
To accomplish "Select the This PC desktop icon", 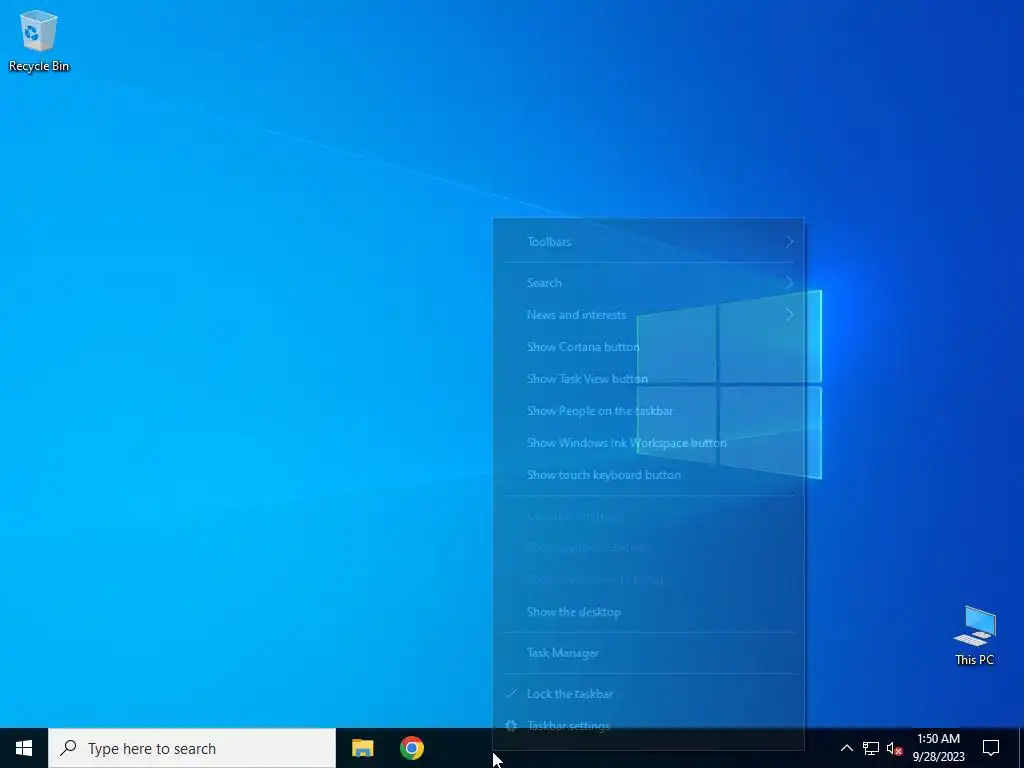I will 974,635.
